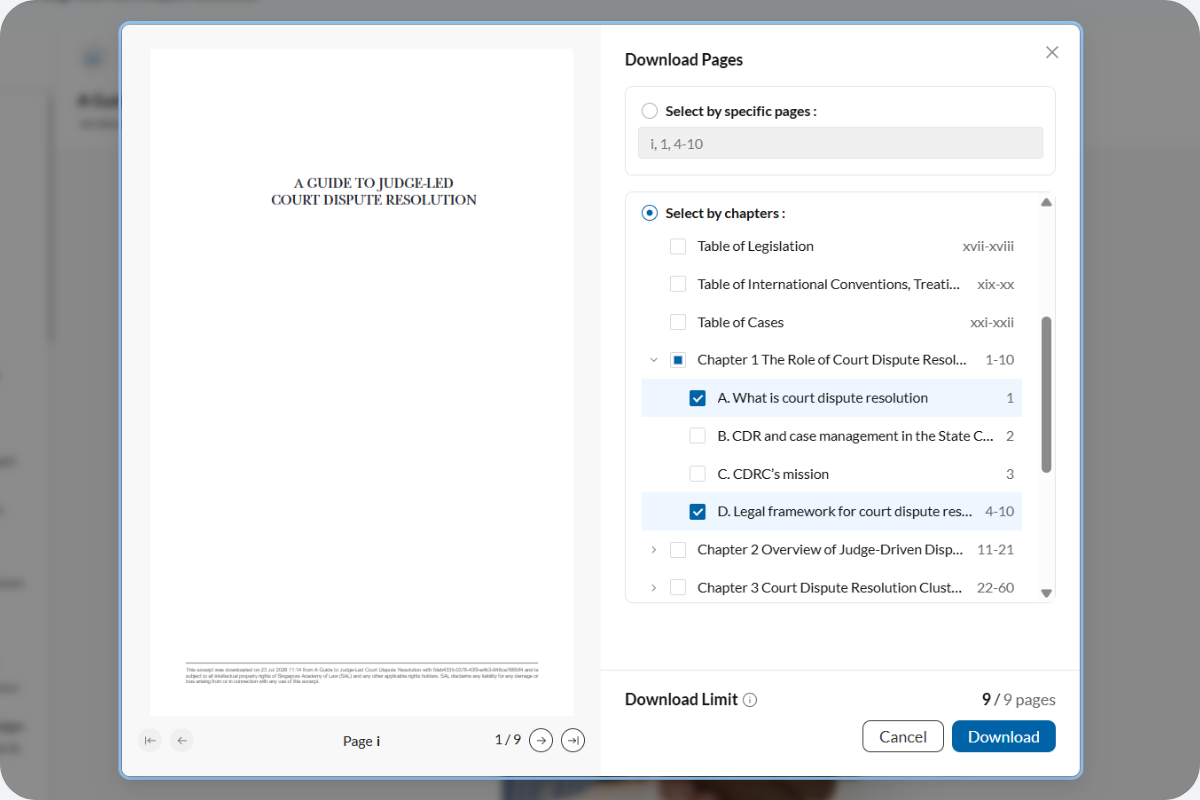Go to previous preview page
1200x800 pixels.
tap(181, 740)
